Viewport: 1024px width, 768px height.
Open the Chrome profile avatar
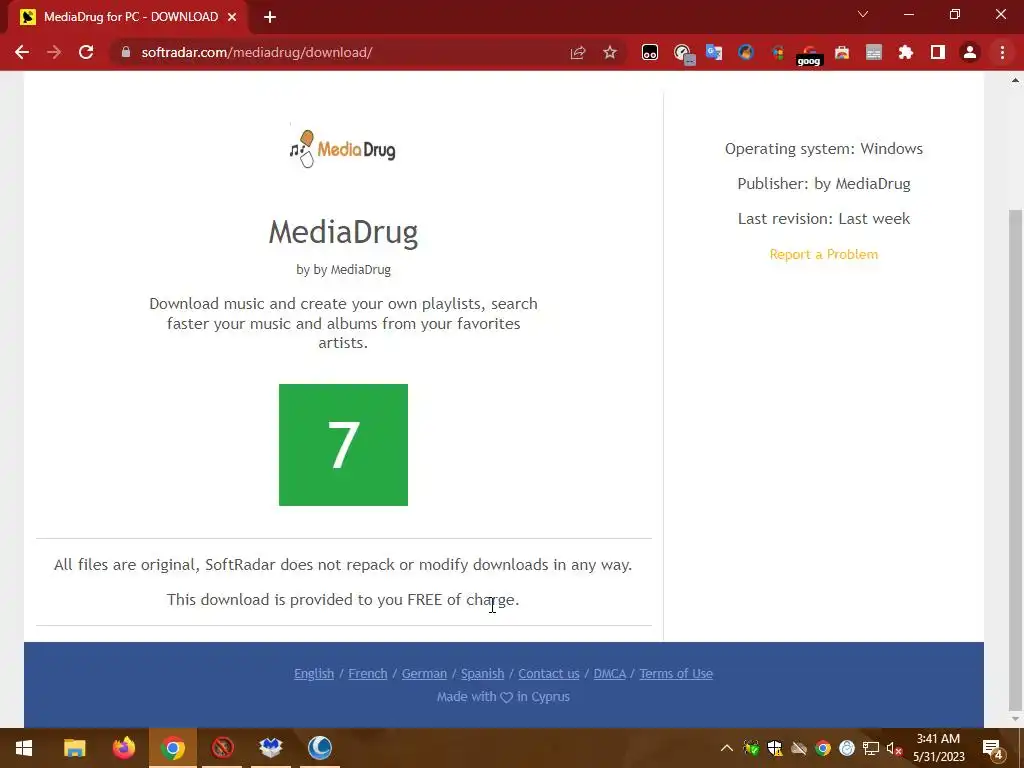[969, 52]
